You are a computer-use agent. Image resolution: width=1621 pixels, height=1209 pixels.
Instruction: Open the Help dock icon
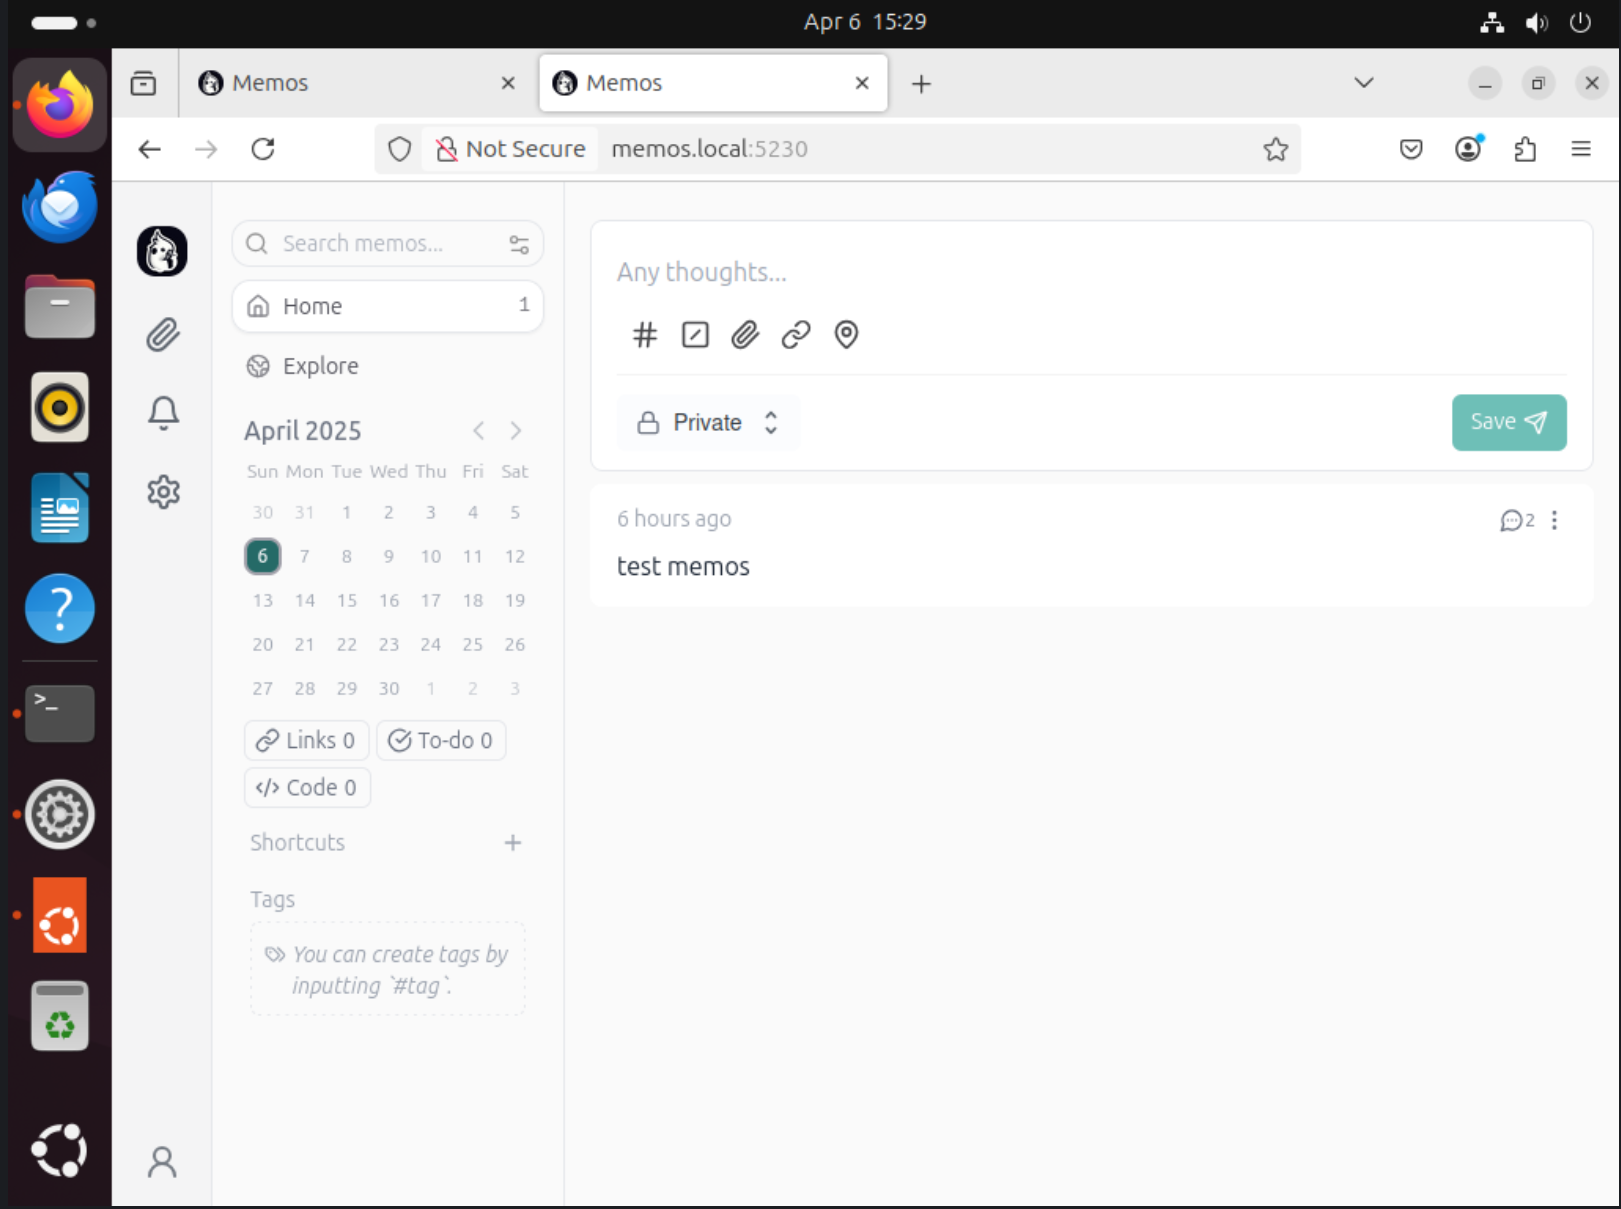60,608
